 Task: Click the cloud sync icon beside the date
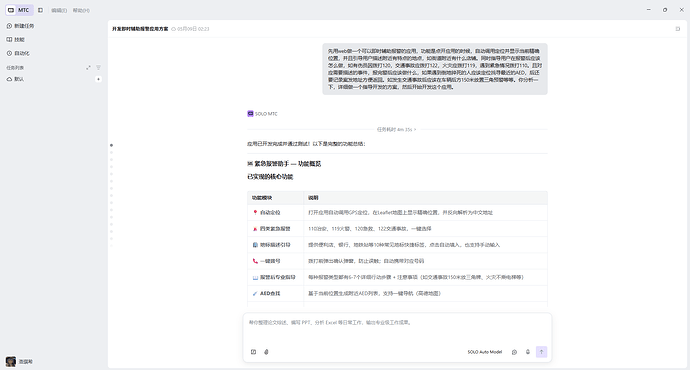[x=173, y=29]
